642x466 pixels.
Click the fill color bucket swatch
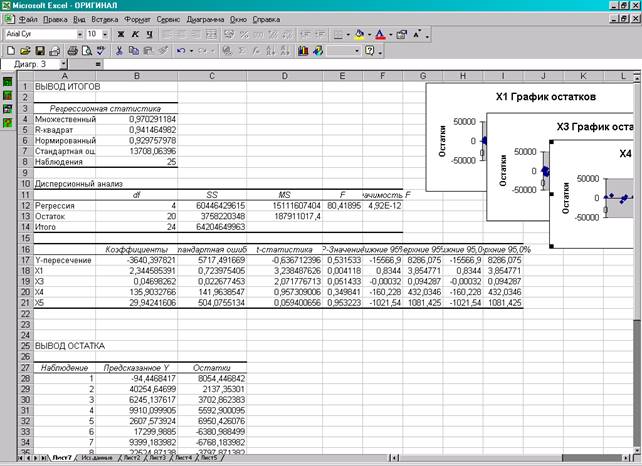coord(359,34)
